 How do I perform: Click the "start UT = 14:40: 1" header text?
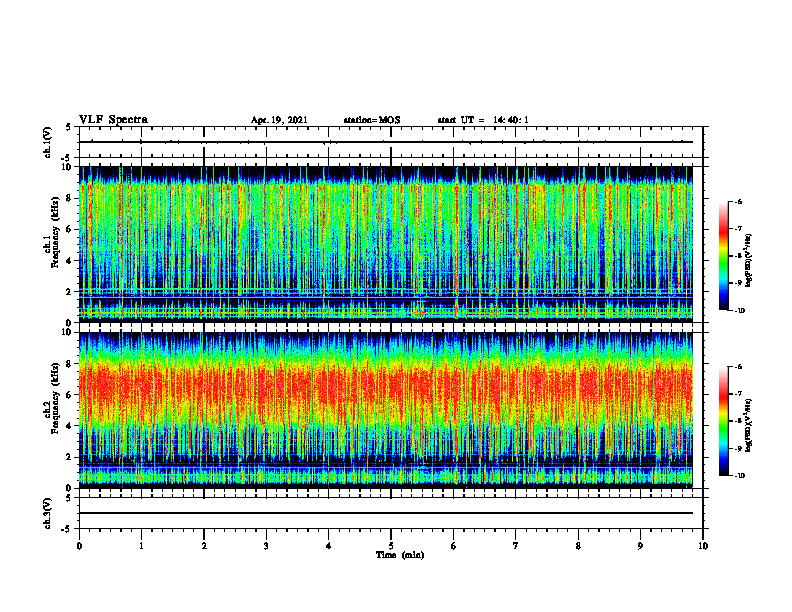coord(483,120)
